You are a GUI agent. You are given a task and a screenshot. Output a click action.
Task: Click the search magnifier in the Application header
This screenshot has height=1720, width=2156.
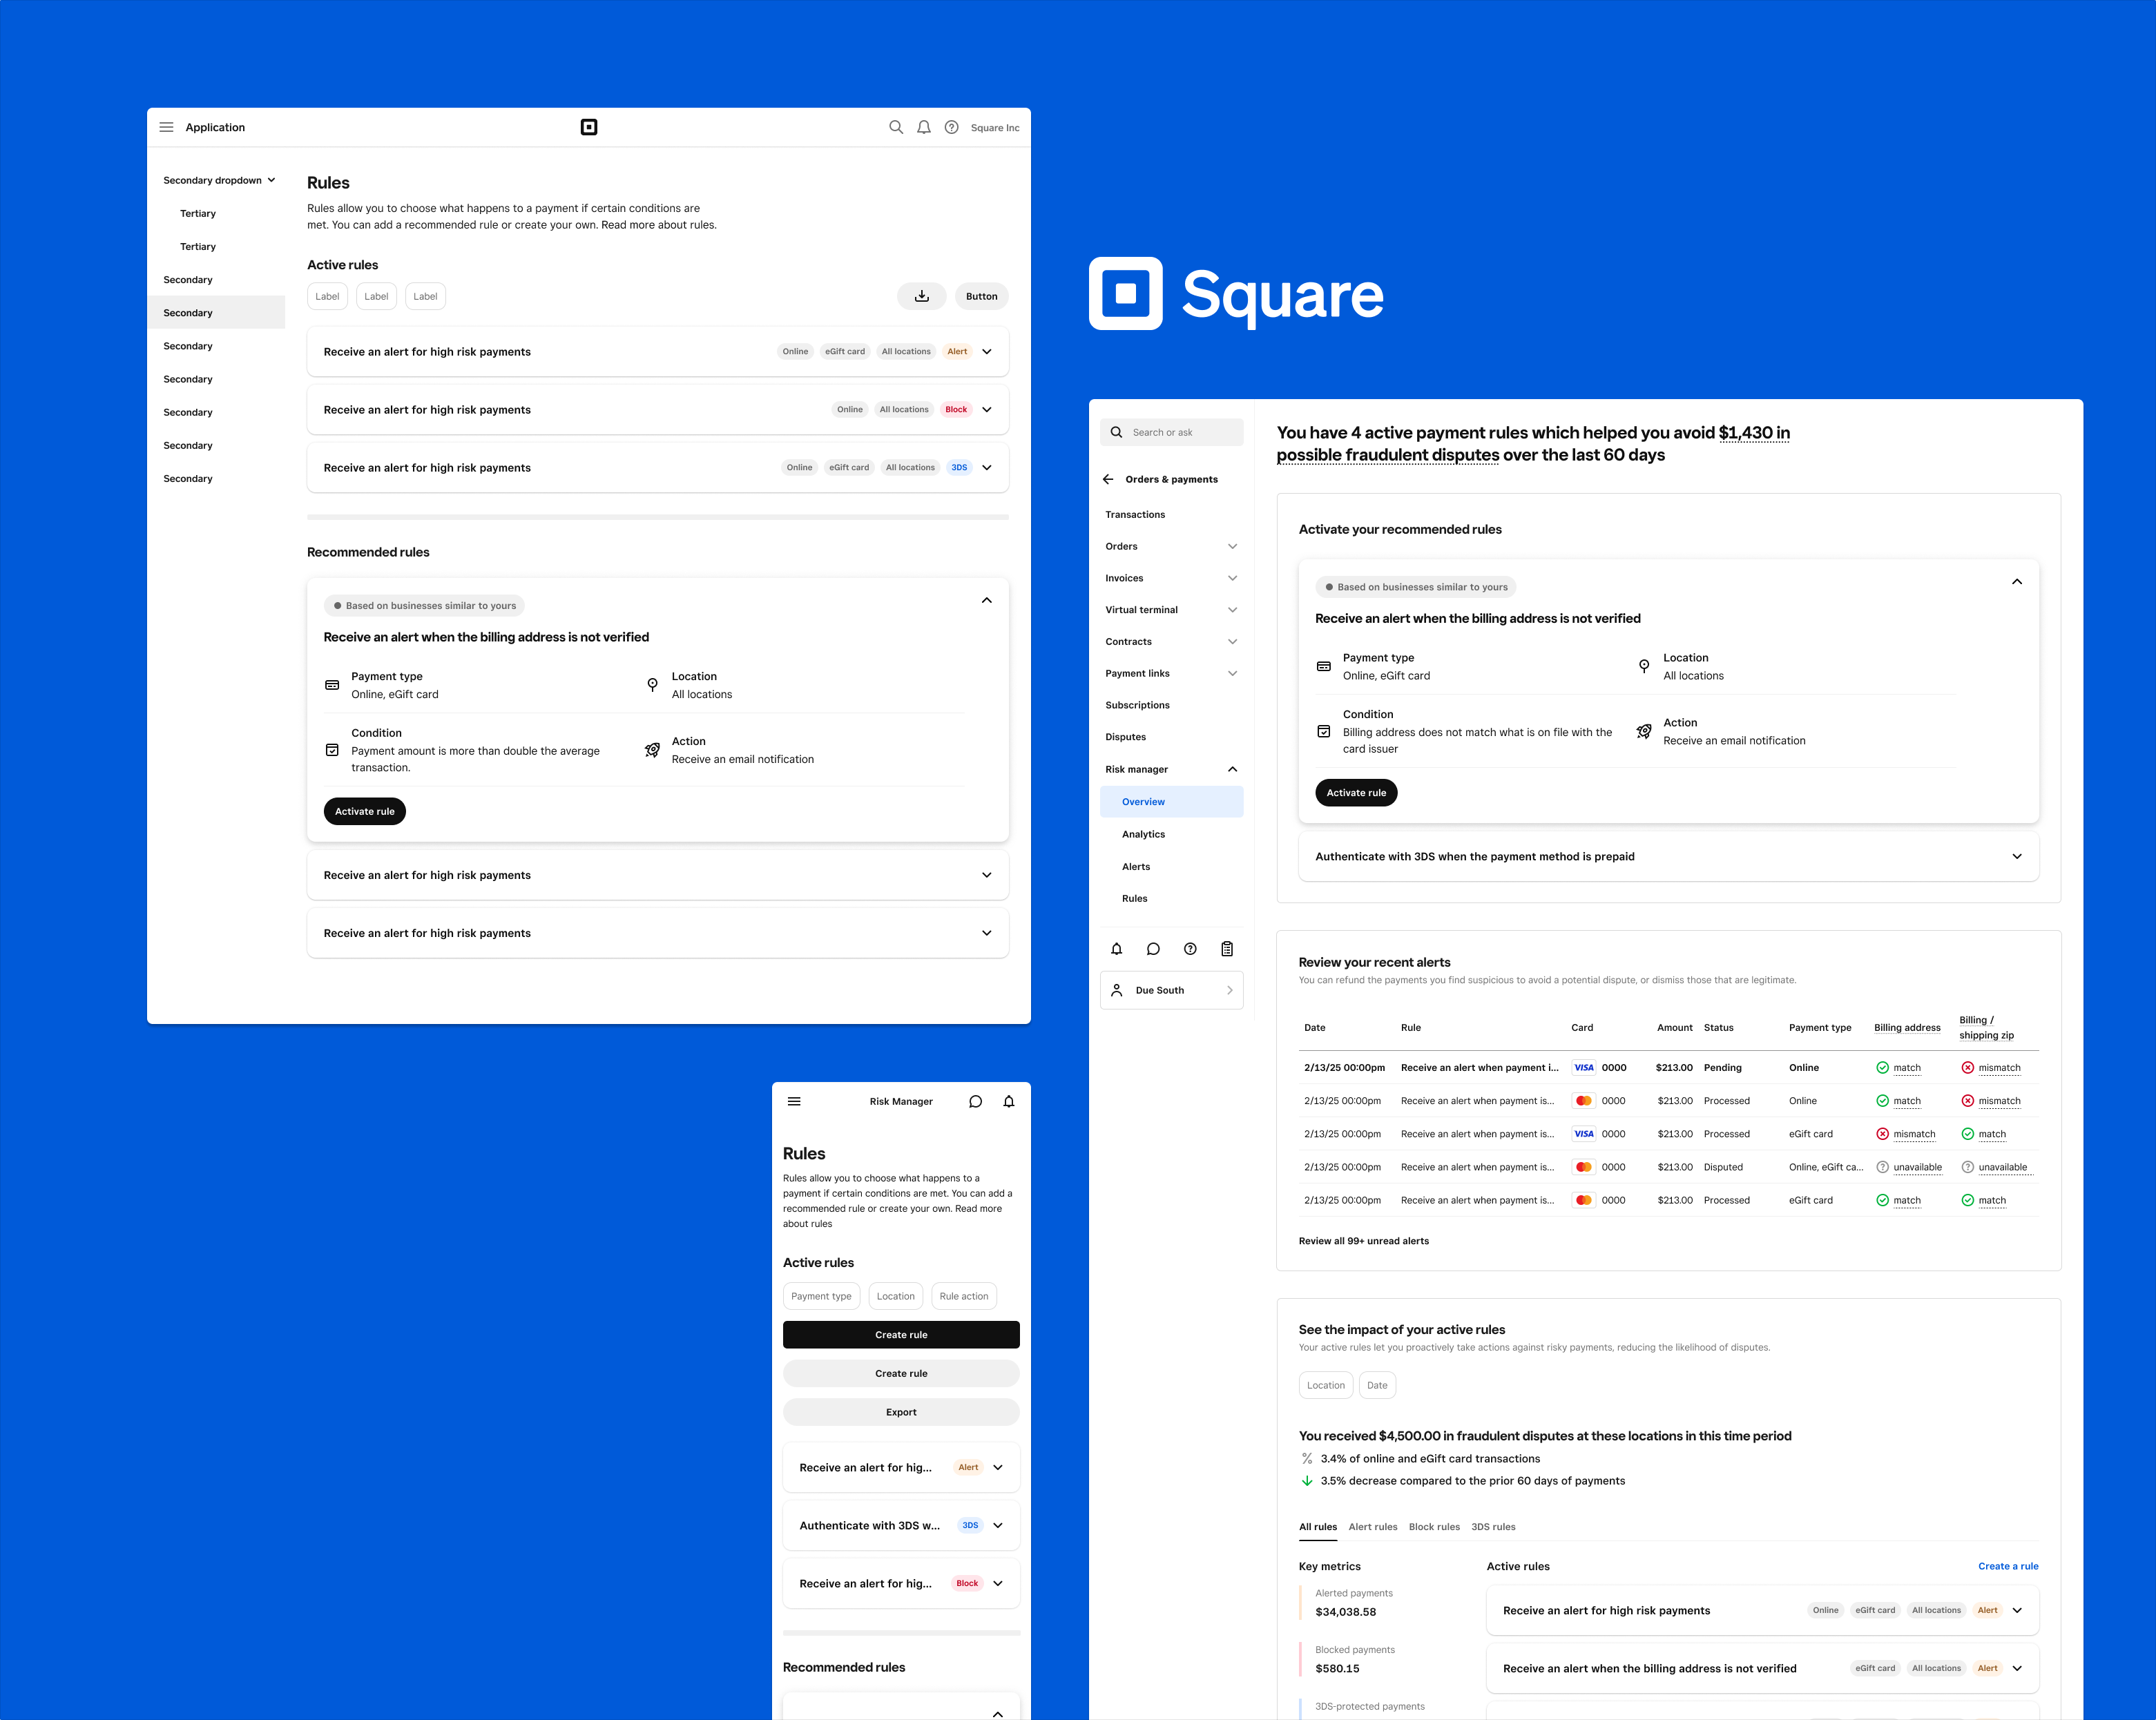897,127
